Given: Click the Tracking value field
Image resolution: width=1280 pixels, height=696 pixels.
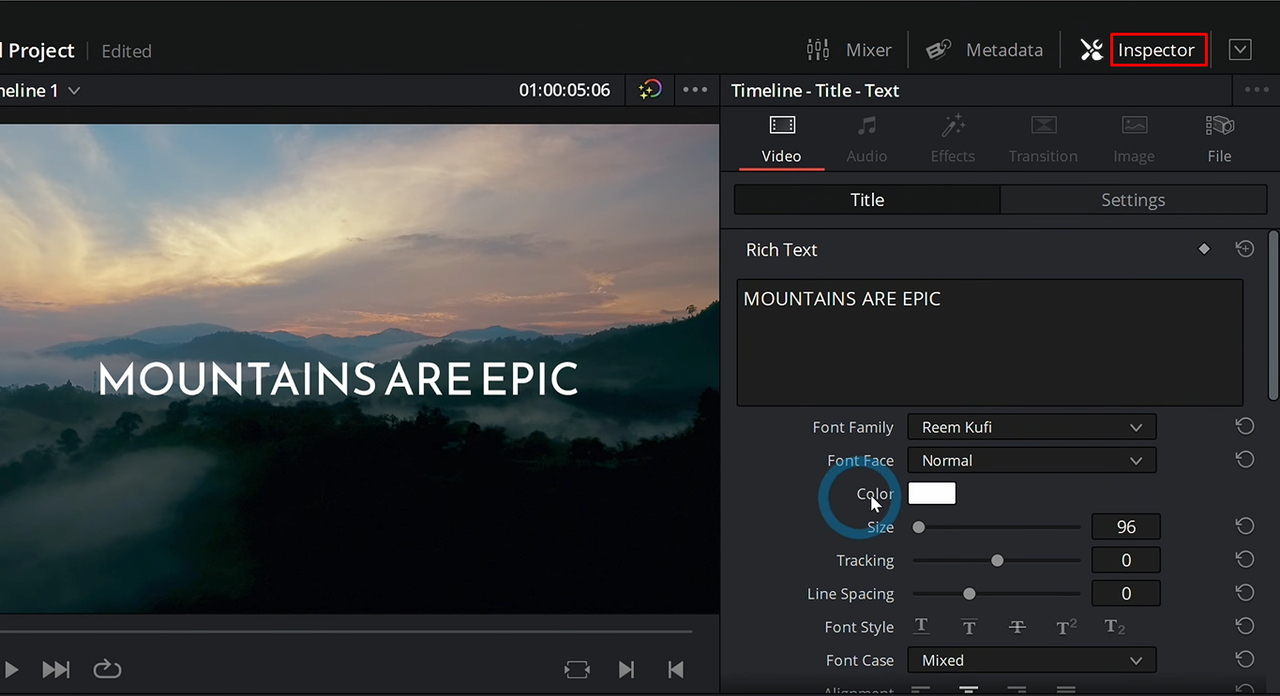Looking at the screenshot, I should (x=1126, y=560).
